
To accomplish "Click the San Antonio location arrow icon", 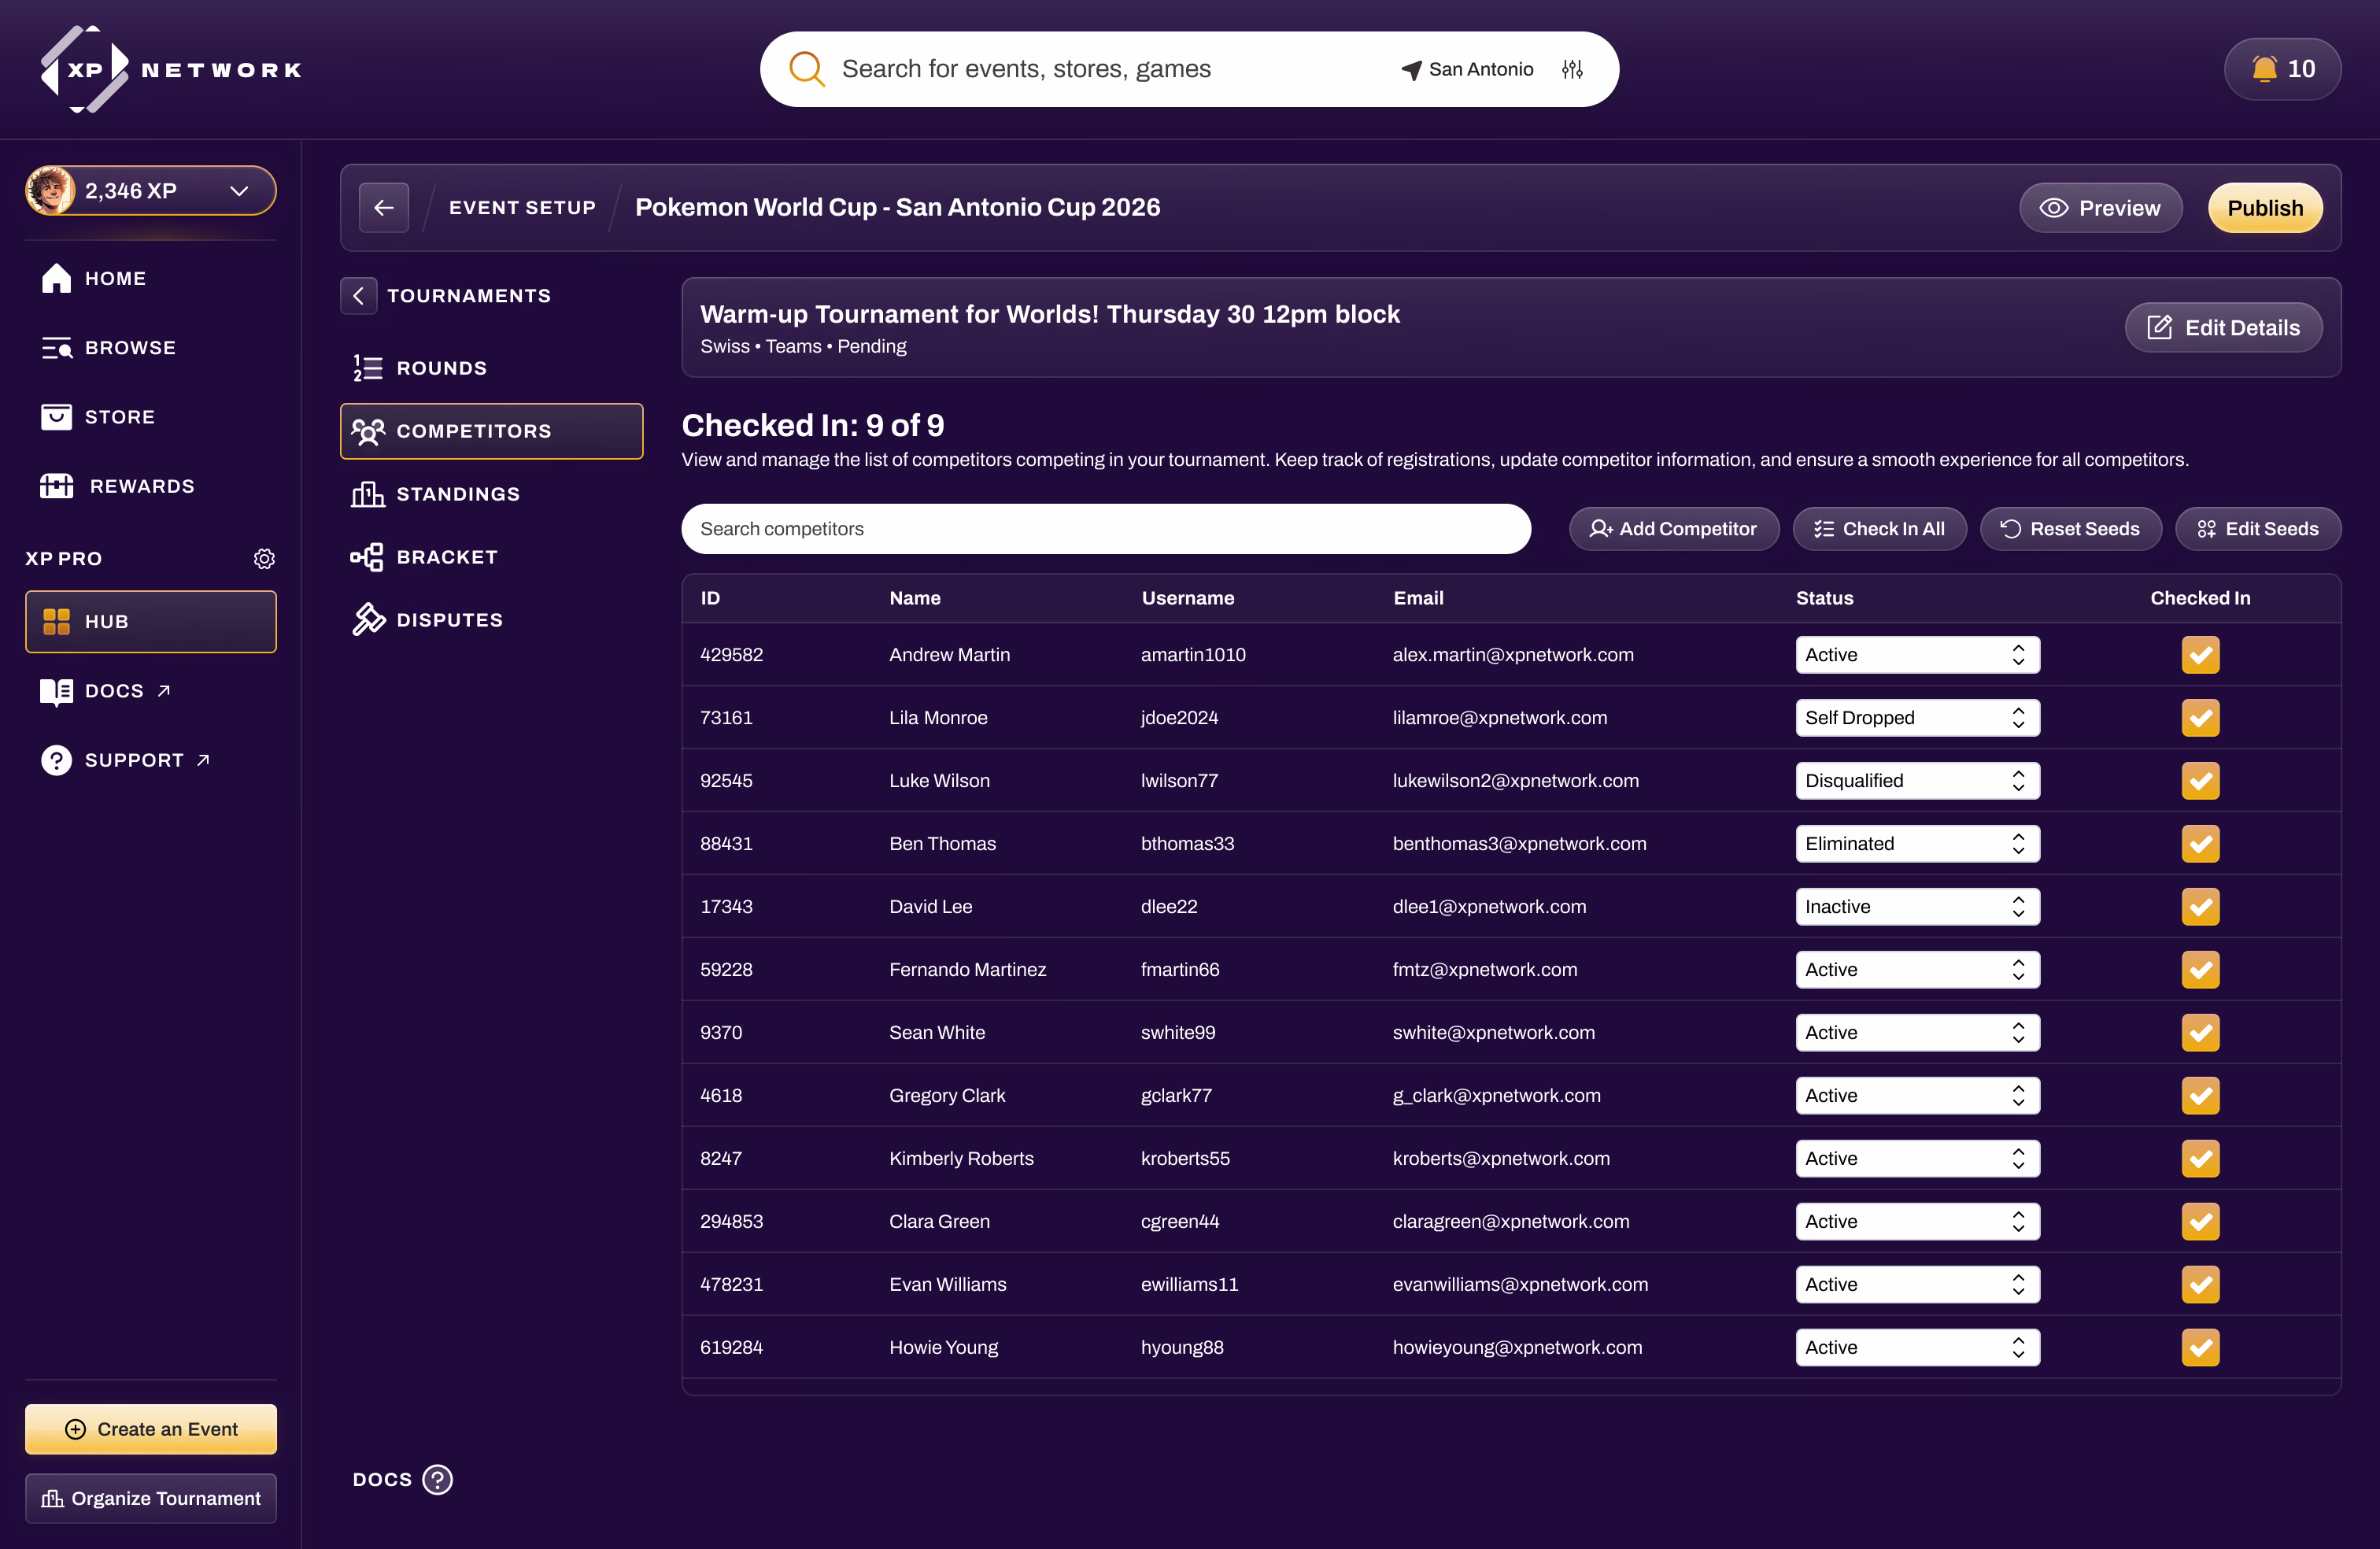I will tap(1411, 69).
